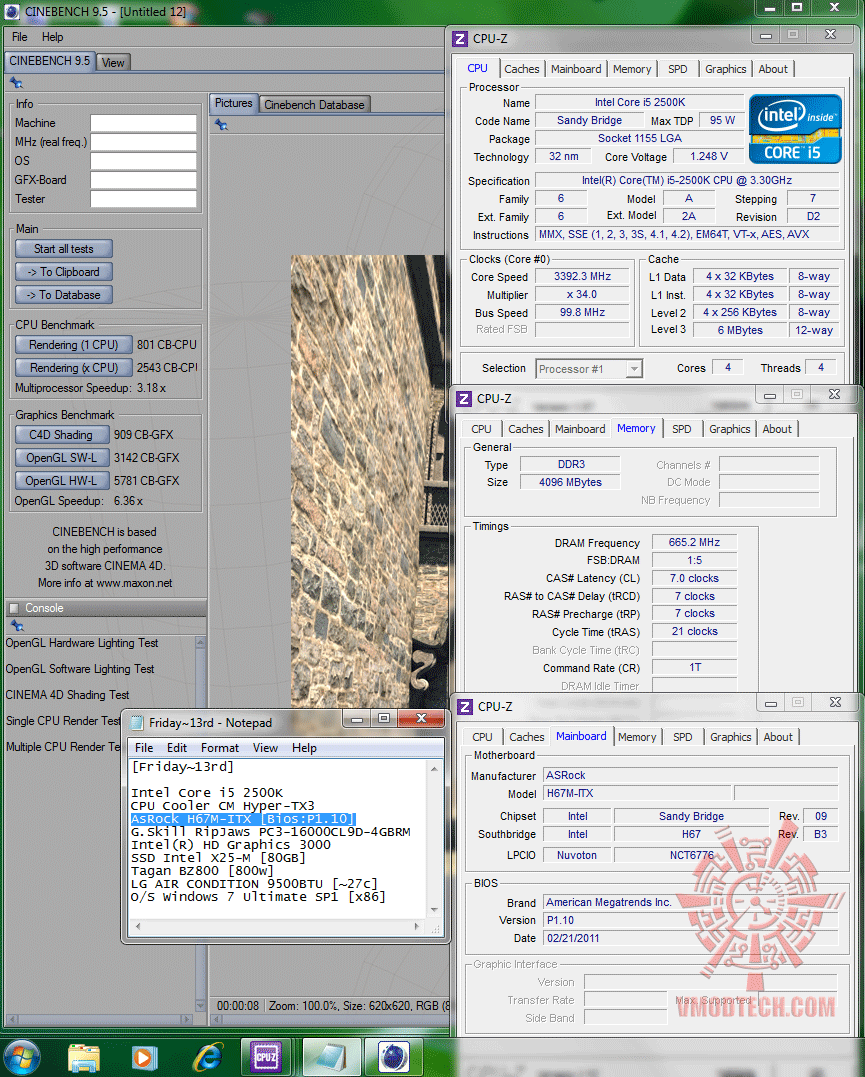
Task: Switch to the Cinebench taskbar button
Action: (394, 1057)
